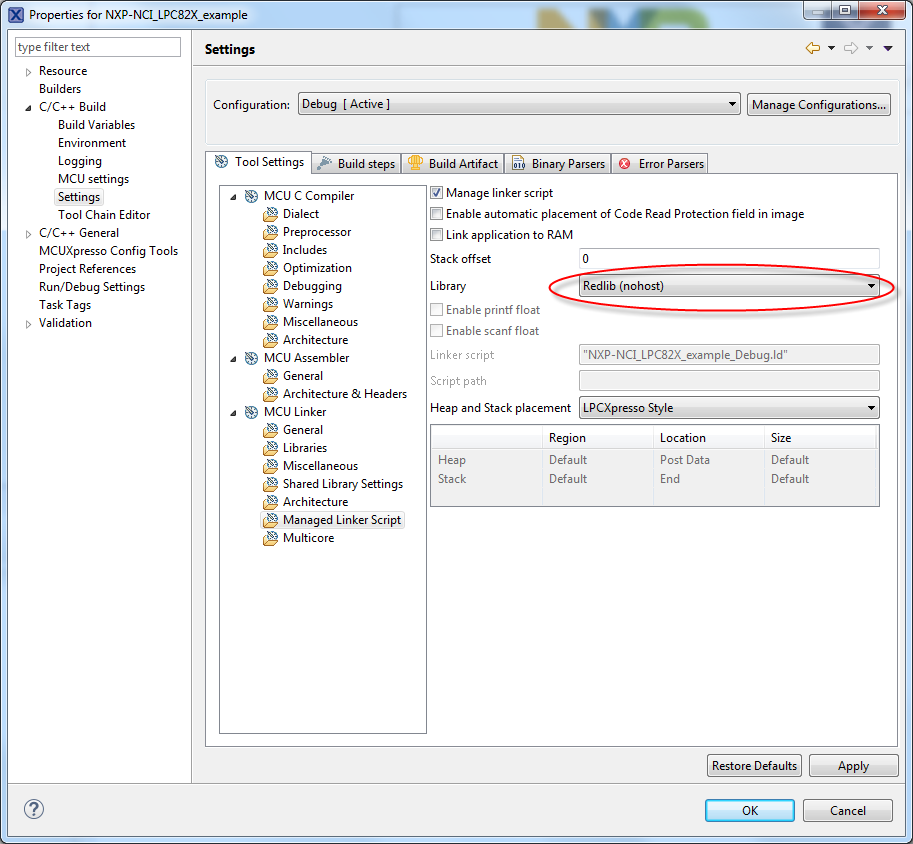Screen dimensions: 913x844
Task: Click the Stack offset input field
Action: [728, 259]
